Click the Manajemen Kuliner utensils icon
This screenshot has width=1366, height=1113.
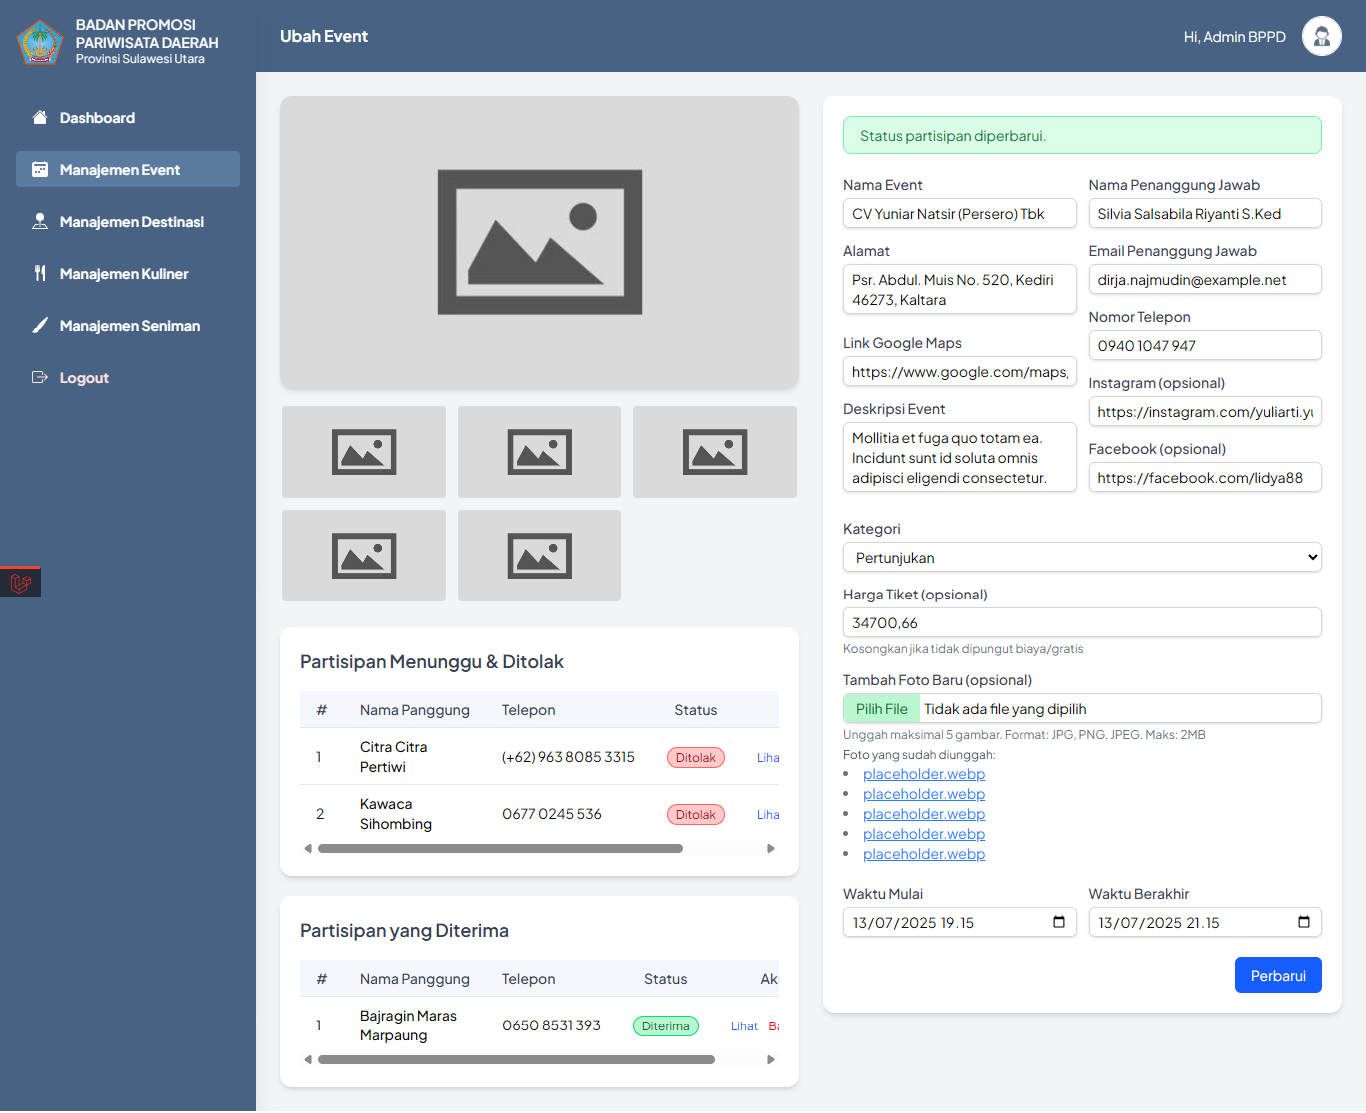click(x=40, y=273)
